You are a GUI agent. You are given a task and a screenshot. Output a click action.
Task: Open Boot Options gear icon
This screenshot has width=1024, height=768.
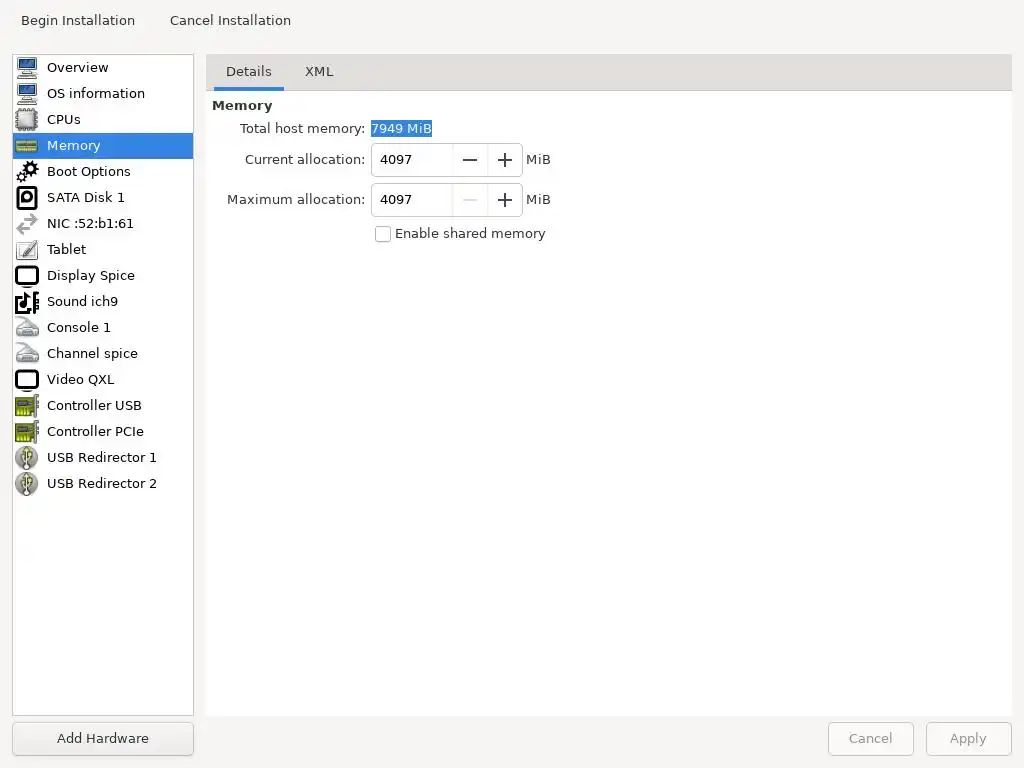coord(27,172)
